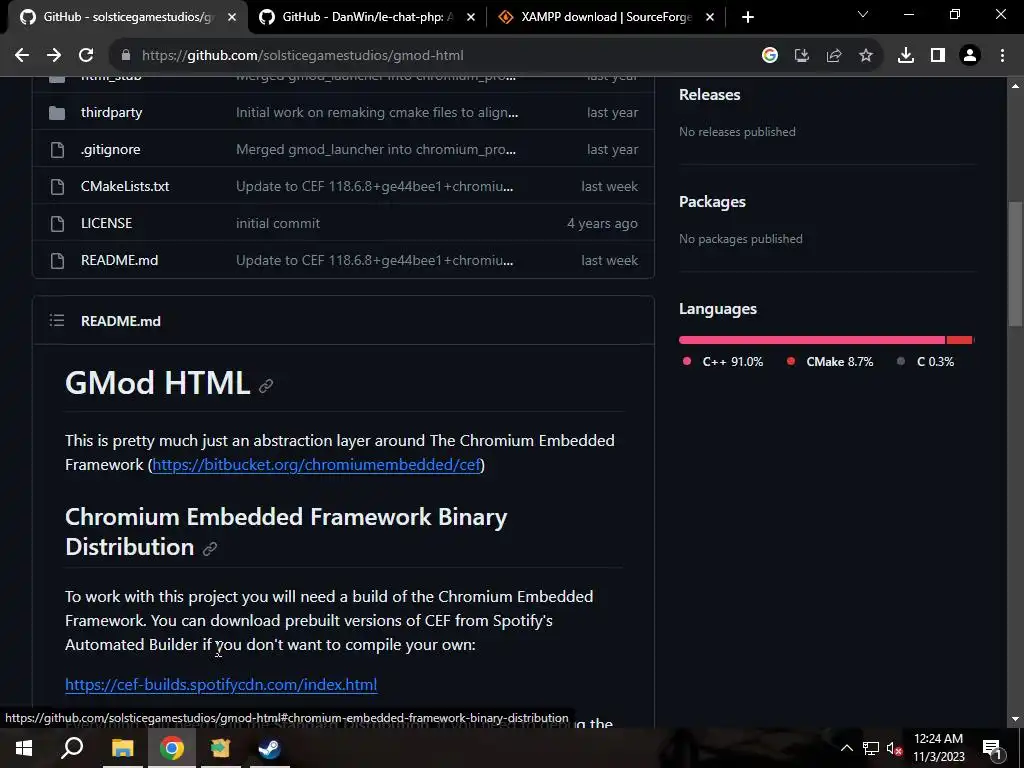The width and height of the screenshot is (1024, 768).
Task: Click the thirdparty folder icon
Action: pos(57,113)
